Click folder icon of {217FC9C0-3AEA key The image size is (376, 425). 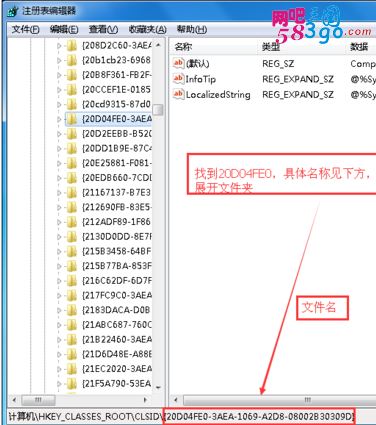click(x=71, y=295)
